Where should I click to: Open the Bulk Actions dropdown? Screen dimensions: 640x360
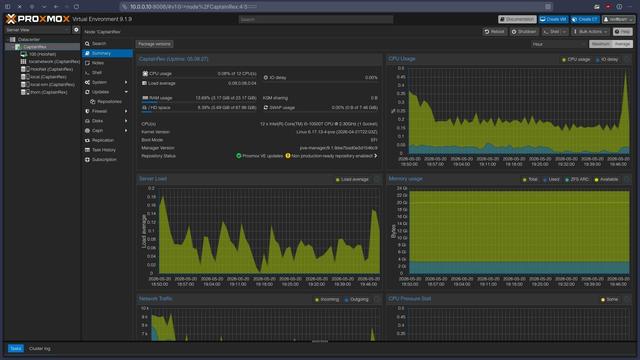coord(590,31)
